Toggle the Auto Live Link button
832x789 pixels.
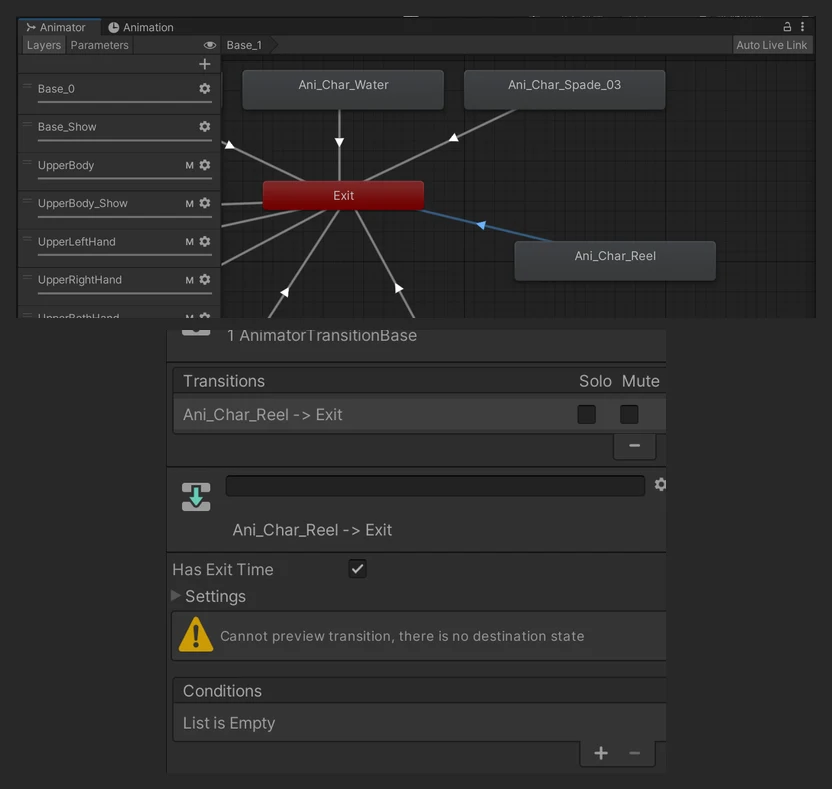point(772,45)
